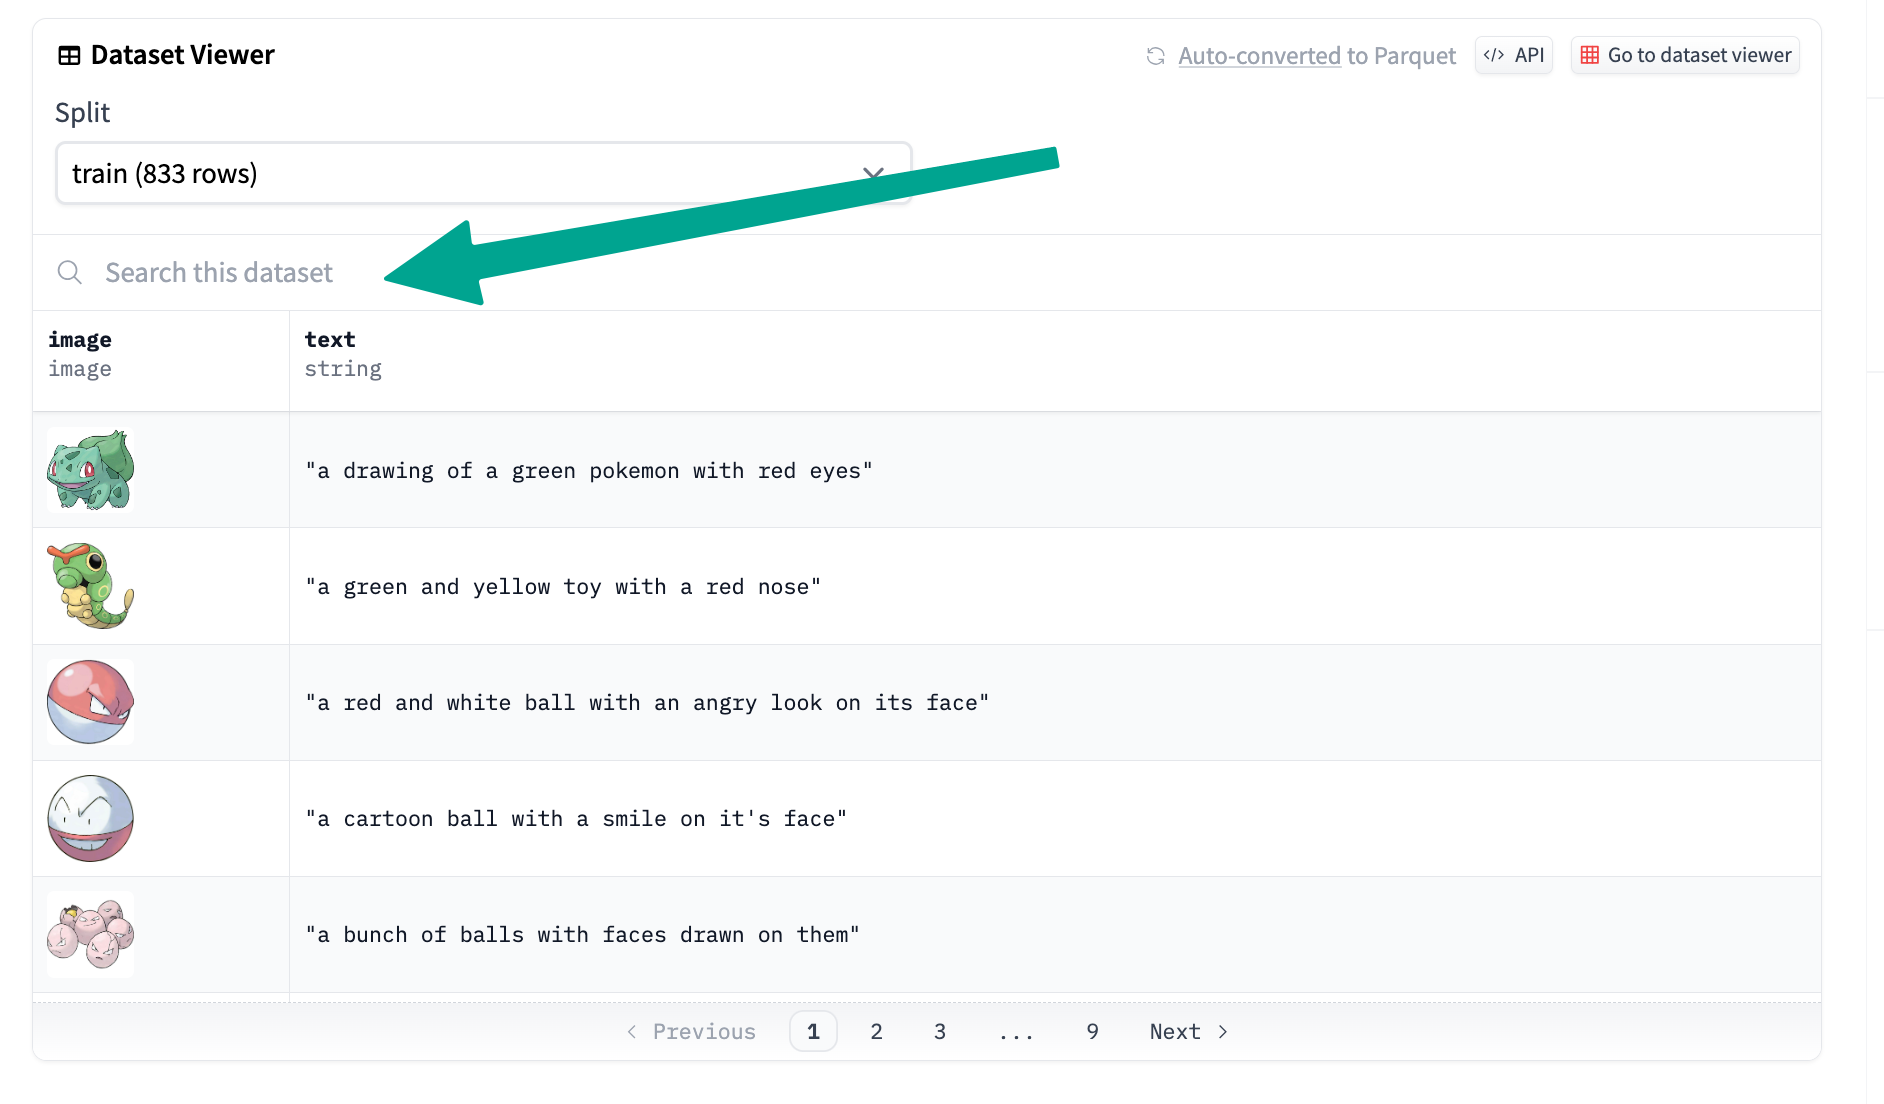
Task: Click the Auto-converted refresh icon
Action: coord(1155,56)
